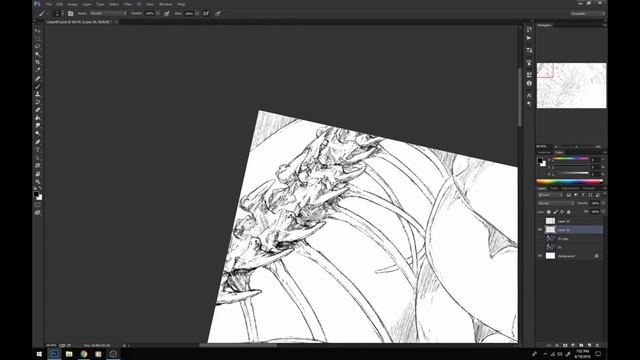The width and height of the screenshot is (640, 360).
Task: Select the Hand tool
Action: point(38,173)
